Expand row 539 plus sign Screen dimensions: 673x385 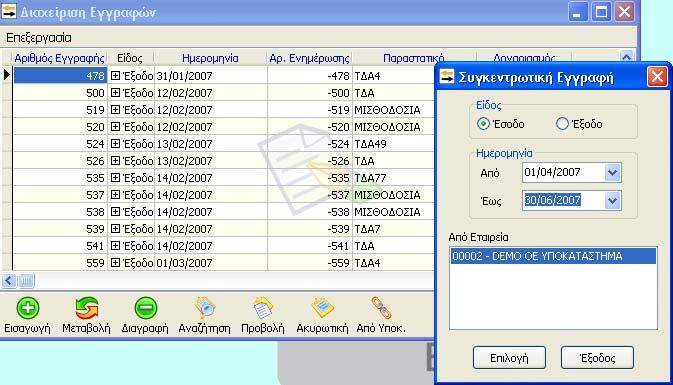(115, 229)
